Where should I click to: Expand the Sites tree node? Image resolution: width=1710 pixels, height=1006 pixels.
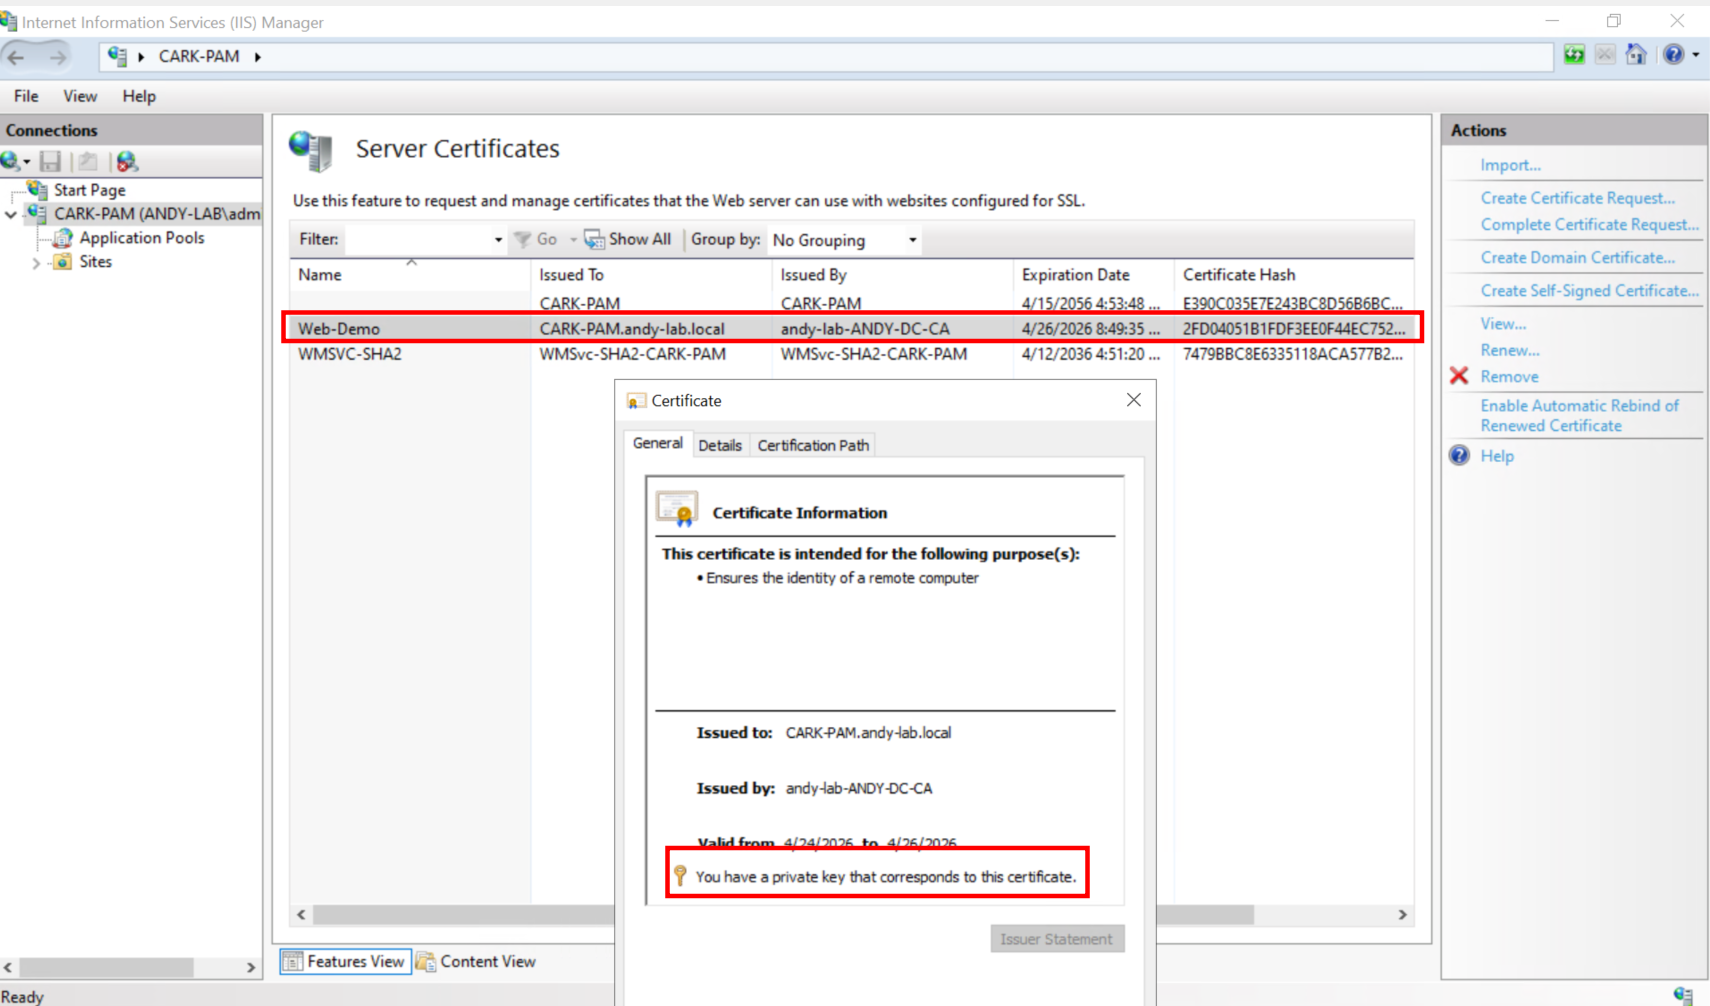tap(36, 263)
